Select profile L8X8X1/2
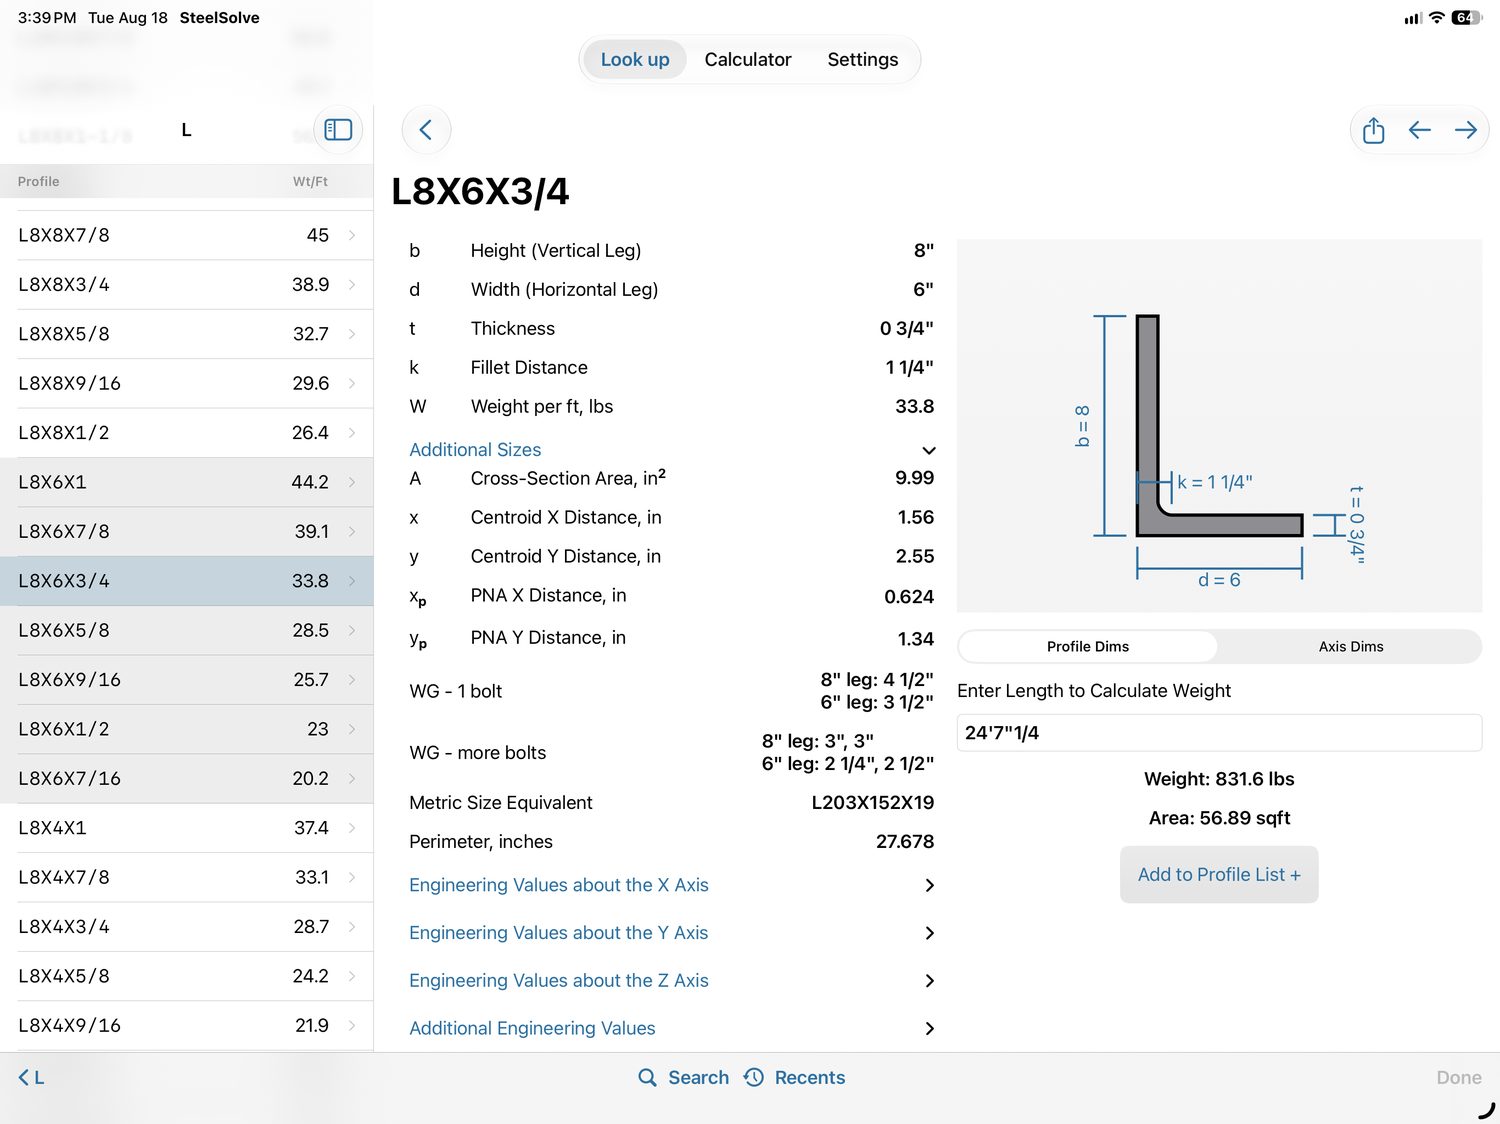Image resolution: width=1500 pixels, height=1124 pixels. pos(187,433)
